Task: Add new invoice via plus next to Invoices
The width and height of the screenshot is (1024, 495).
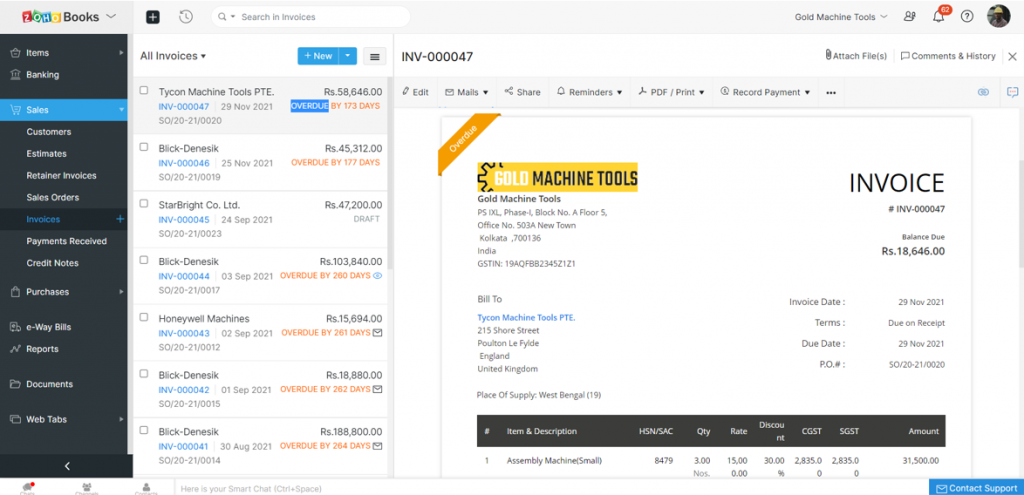Action: [120, 219]
